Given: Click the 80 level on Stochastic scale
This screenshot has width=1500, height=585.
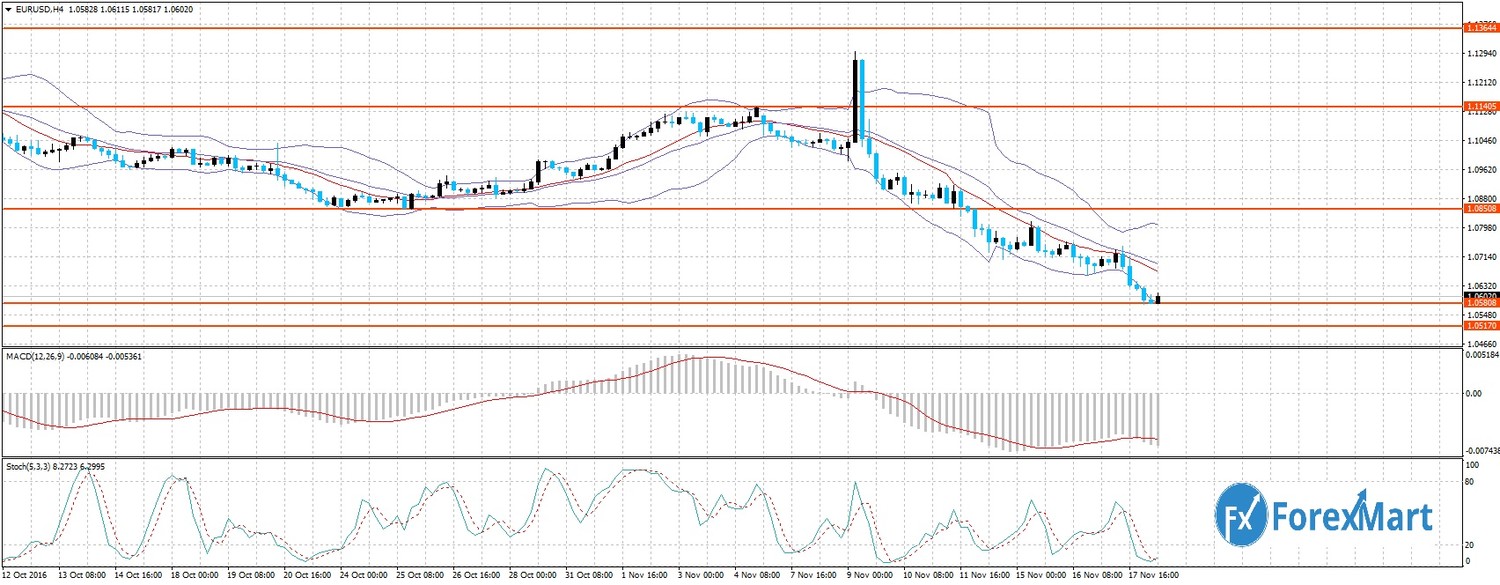Looking at the screenshot, I should pos(1469,482).
